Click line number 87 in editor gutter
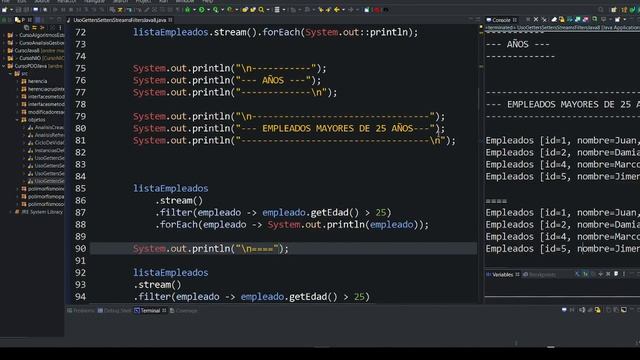Image resolution: width=640 pixels, height=360 pixels. coord(80,213)
